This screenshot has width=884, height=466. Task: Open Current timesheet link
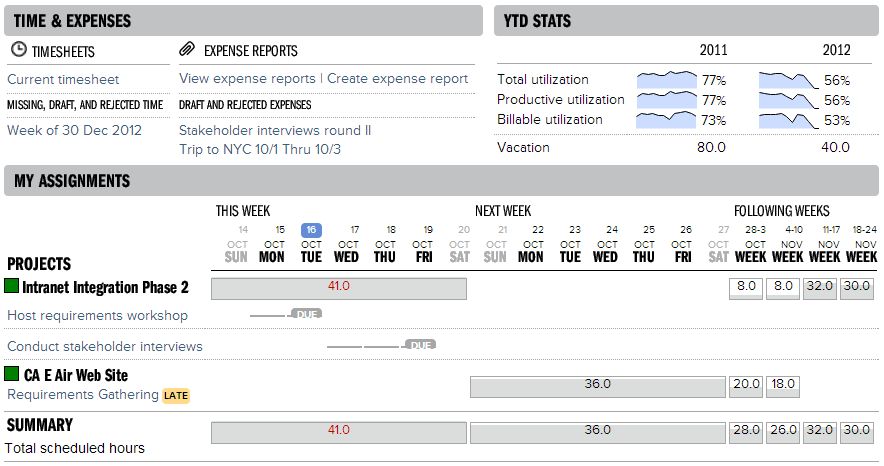[63, 79]
